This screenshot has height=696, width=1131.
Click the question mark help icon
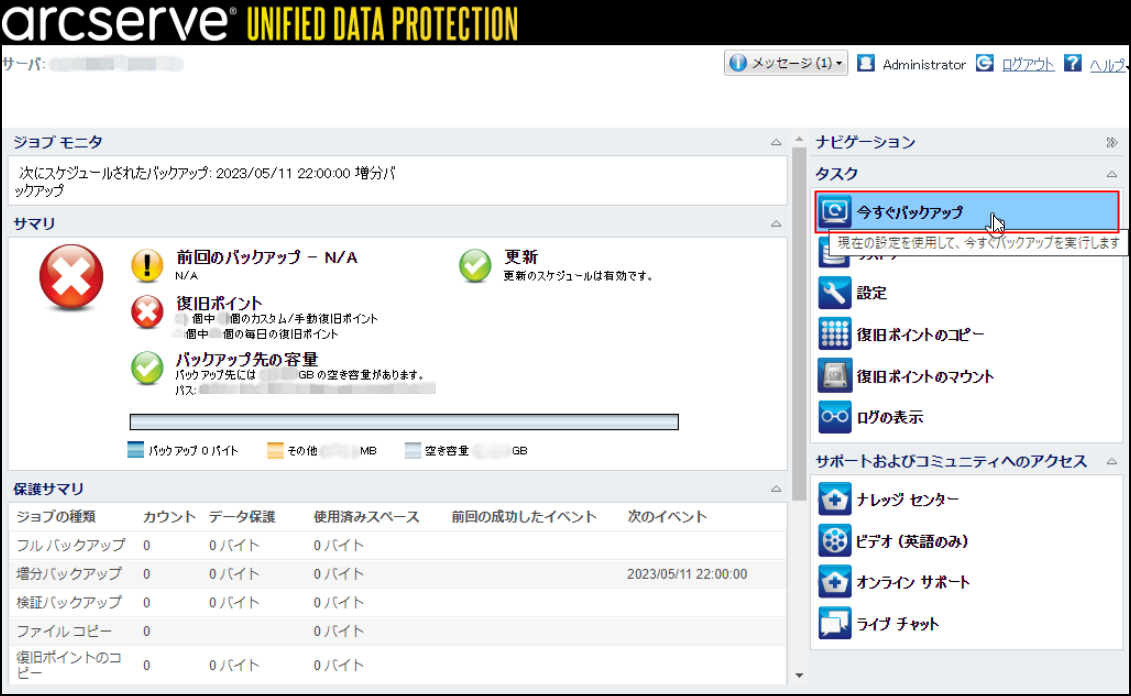pos(1073,63)
